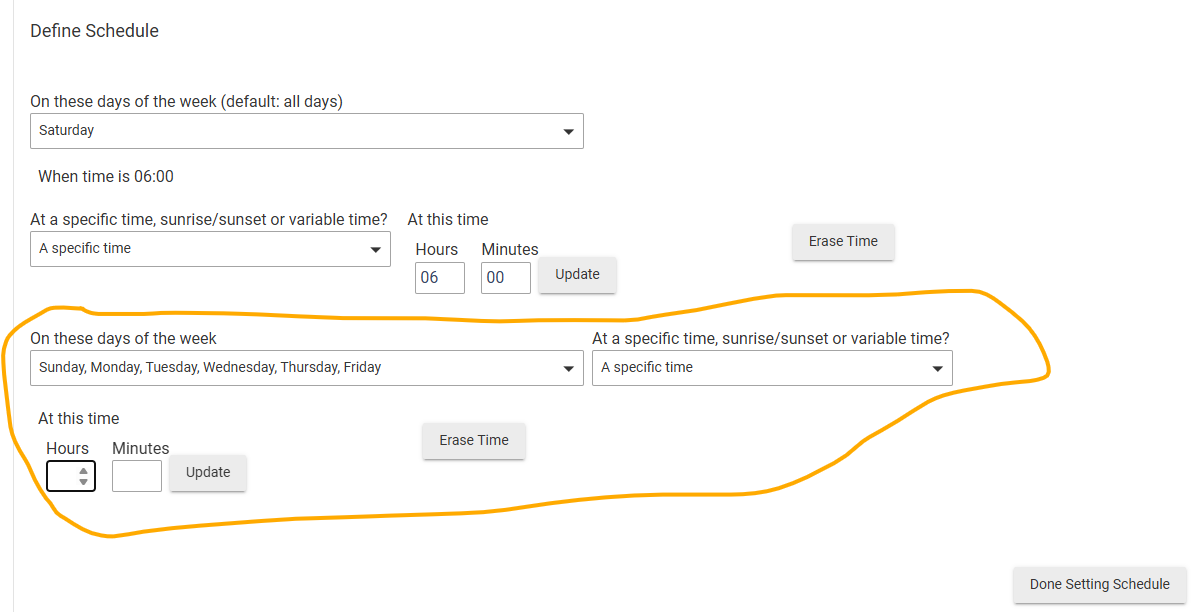Image resolution: width=1200 pixels, height=612 pixels.
Task: Click the empty Minutes field
Action: 136,476
